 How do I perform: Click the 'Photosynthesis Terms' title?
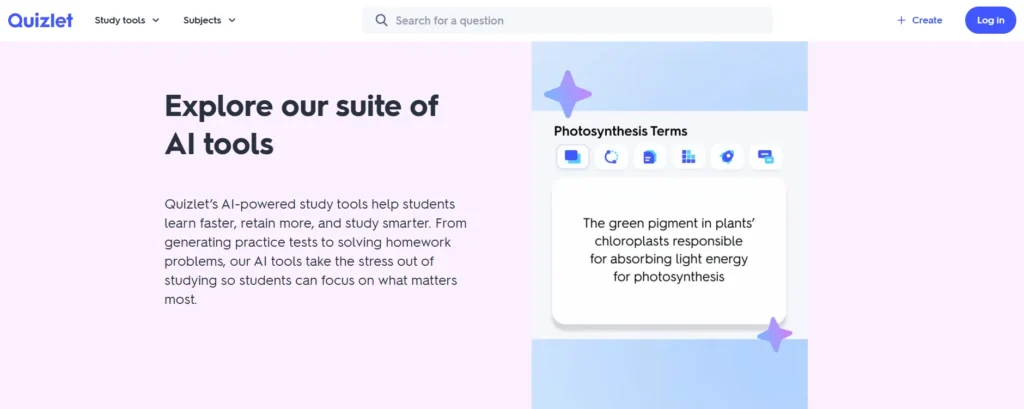point(620,131)
